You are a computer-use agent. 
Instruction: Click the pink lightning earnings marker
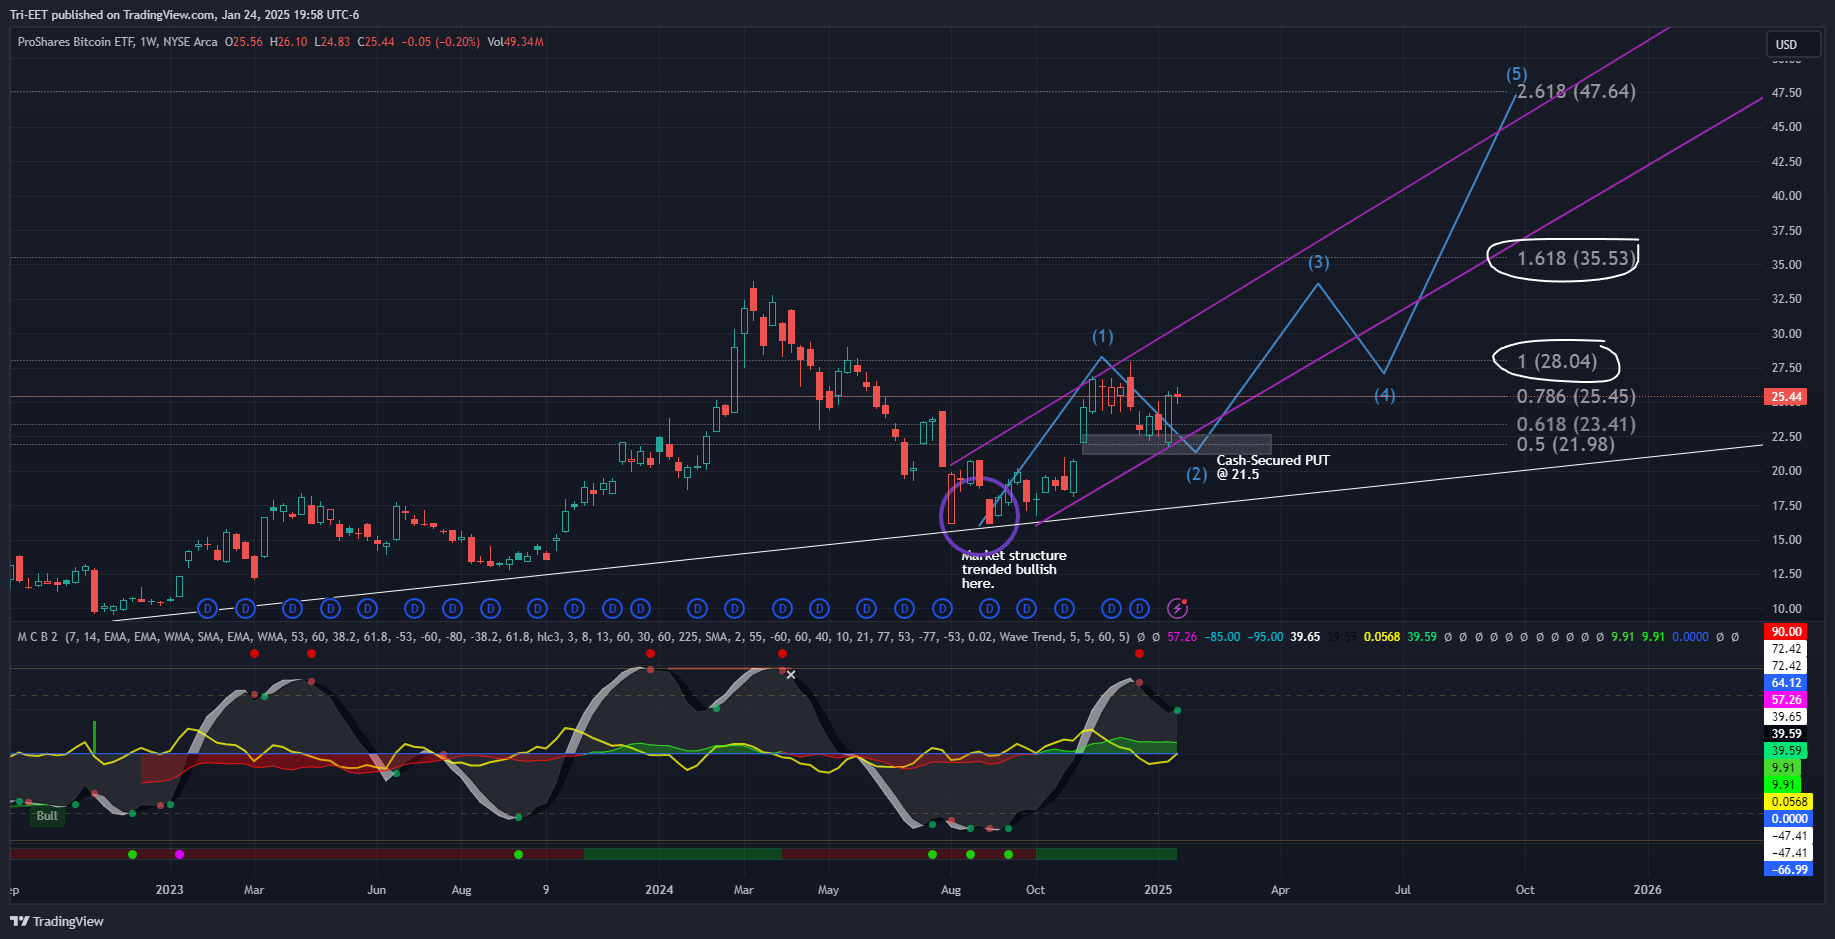1177,608
